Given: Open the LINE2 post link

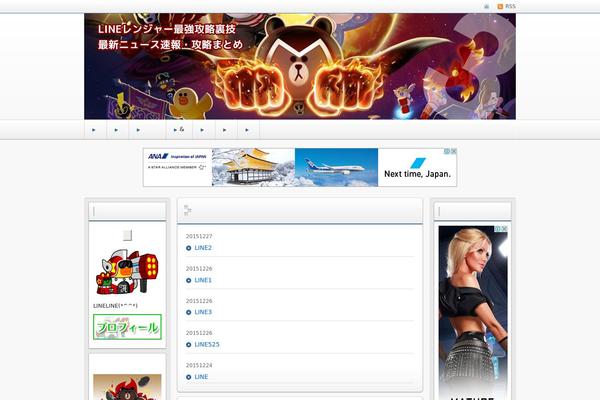Looking at the screenshot, I should tap(203, 248).
